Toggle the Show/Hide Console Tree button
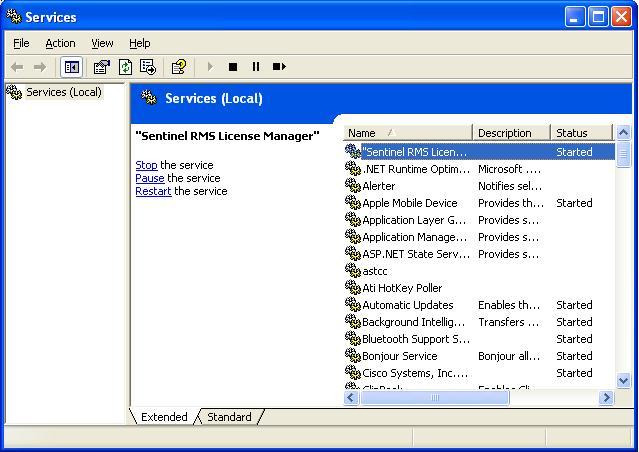The image size is (639, 452). (x=71, y=67)
